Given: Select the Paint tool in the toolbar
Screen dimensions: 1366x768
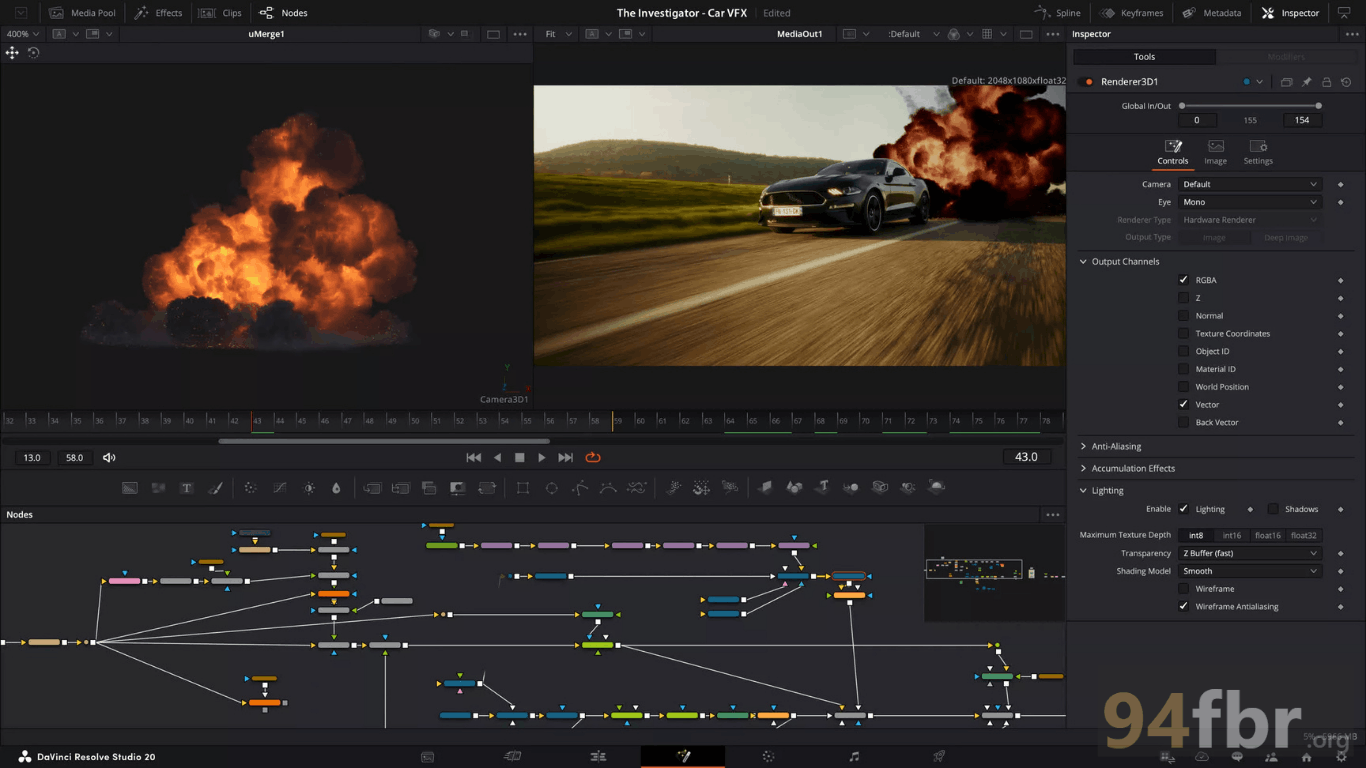Looking at the screenshot, I should click(x=215, y=488).
